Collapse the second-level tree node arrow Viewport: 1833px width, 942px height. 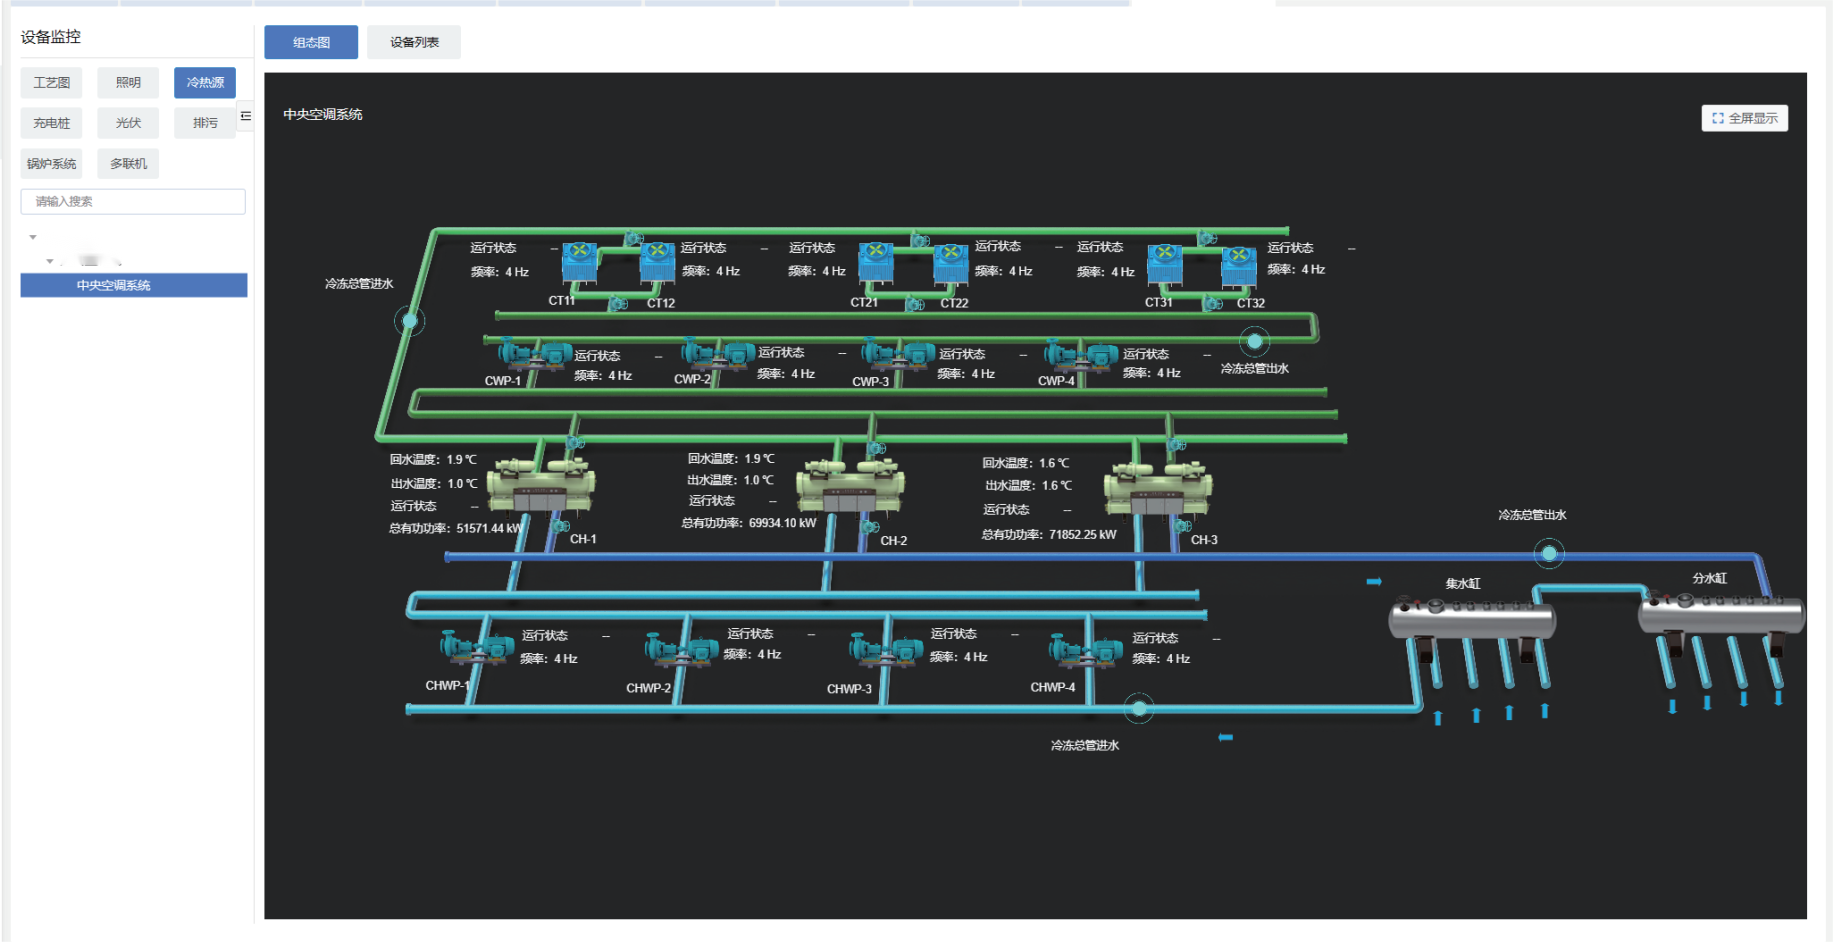[50, 261]
